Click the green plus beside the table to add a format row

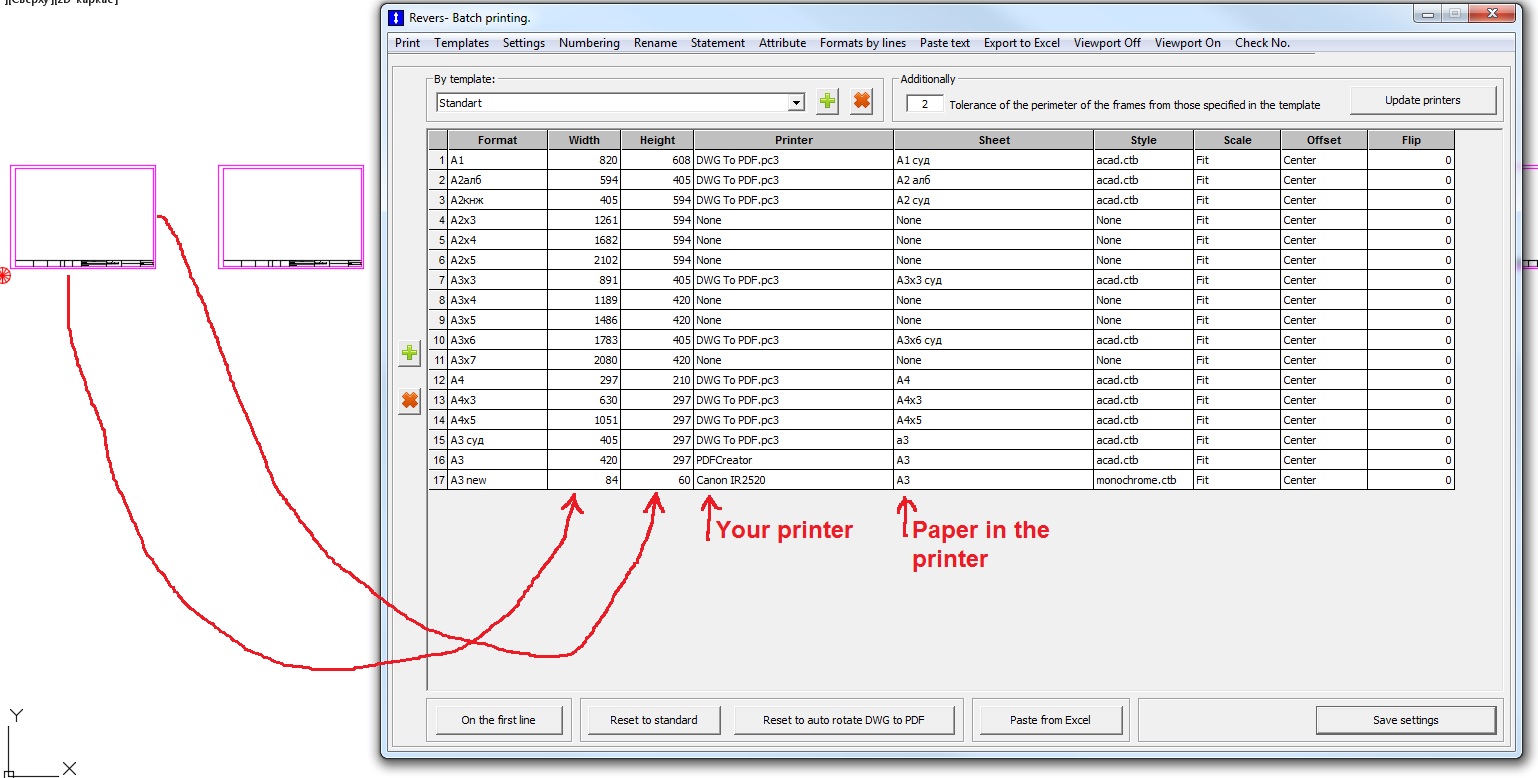pyautogui.click(x=410, y=353)
